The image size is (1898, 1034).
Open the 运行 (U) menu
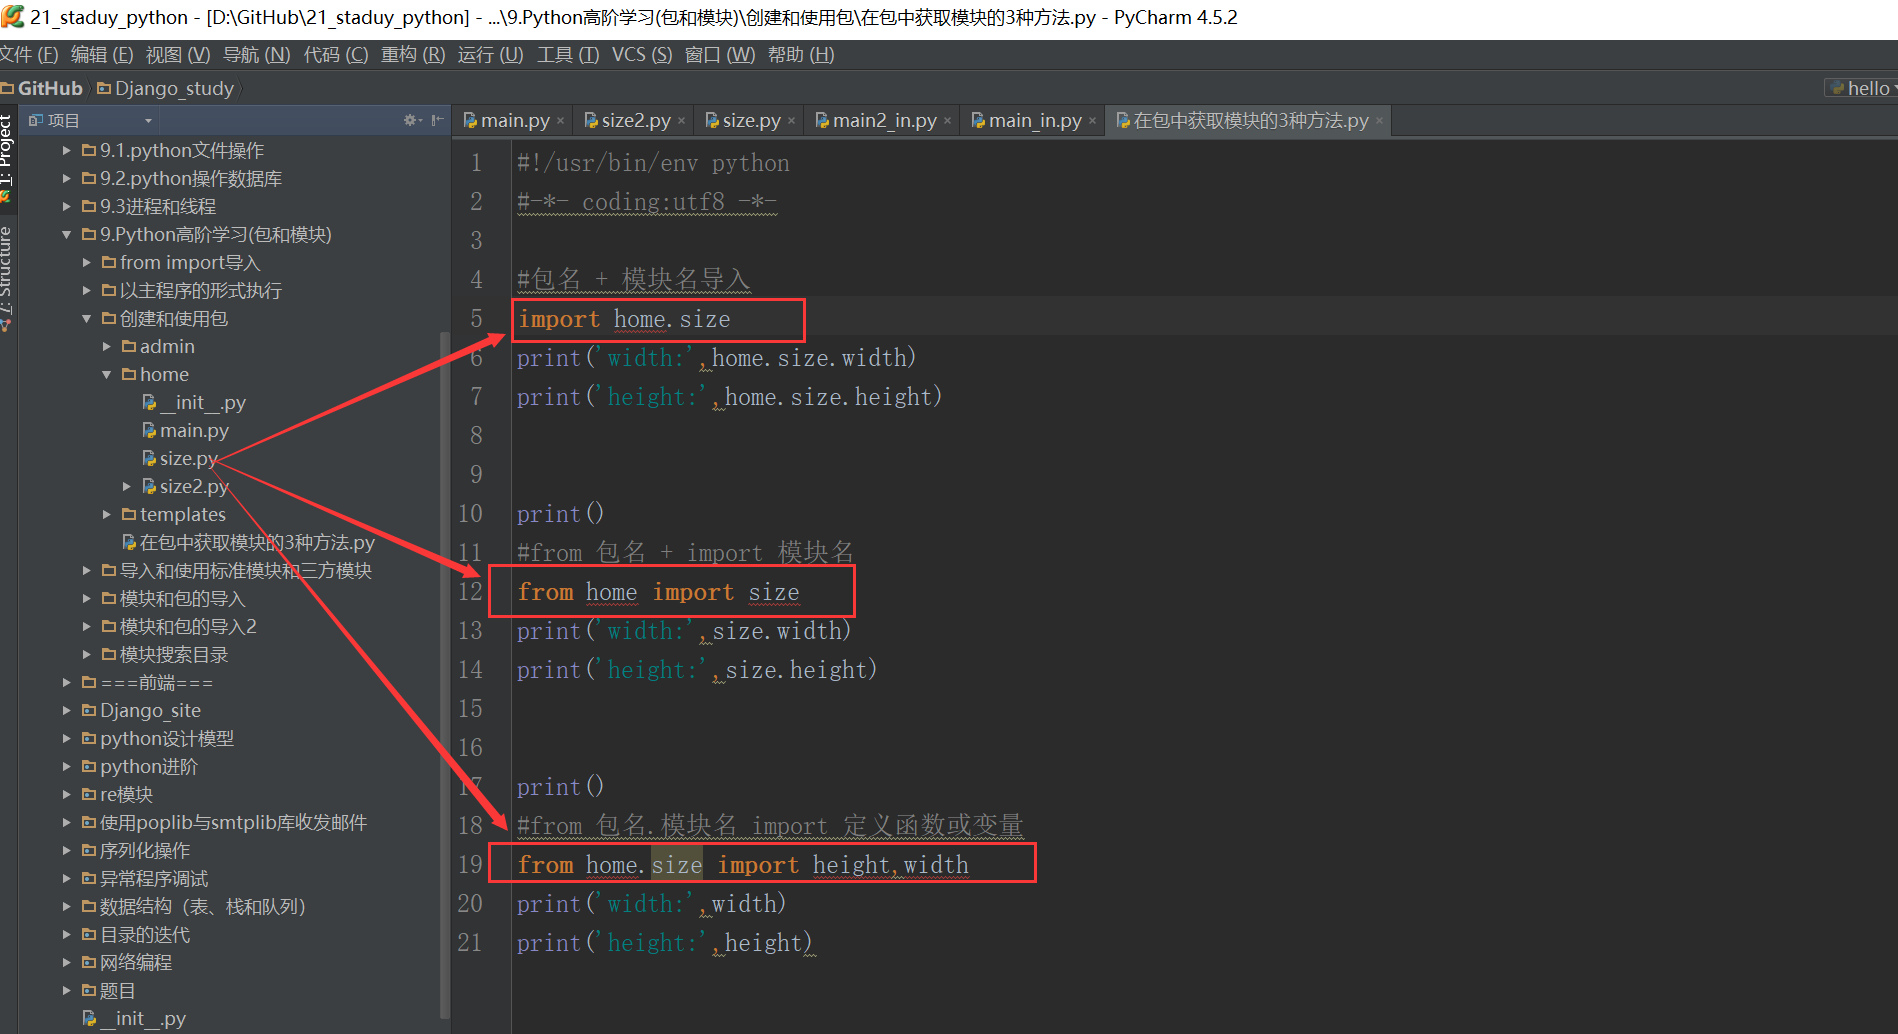(490, 55)
